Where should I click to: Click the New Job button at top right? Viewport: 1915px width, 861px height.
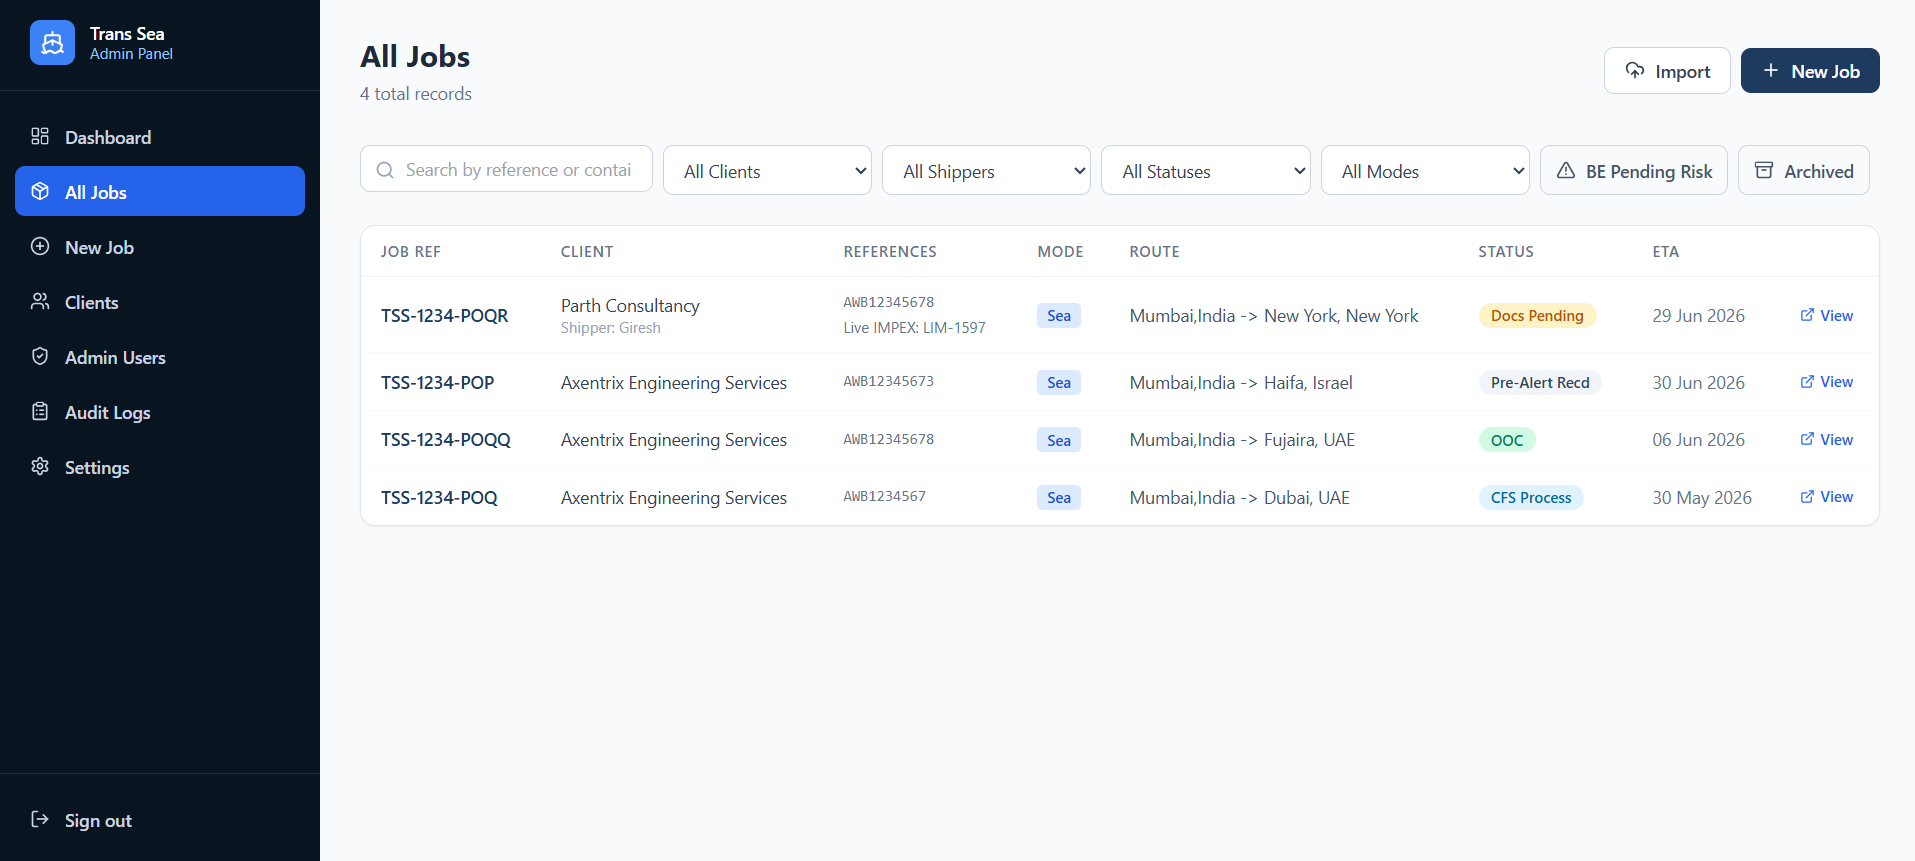coord(1810,71)
